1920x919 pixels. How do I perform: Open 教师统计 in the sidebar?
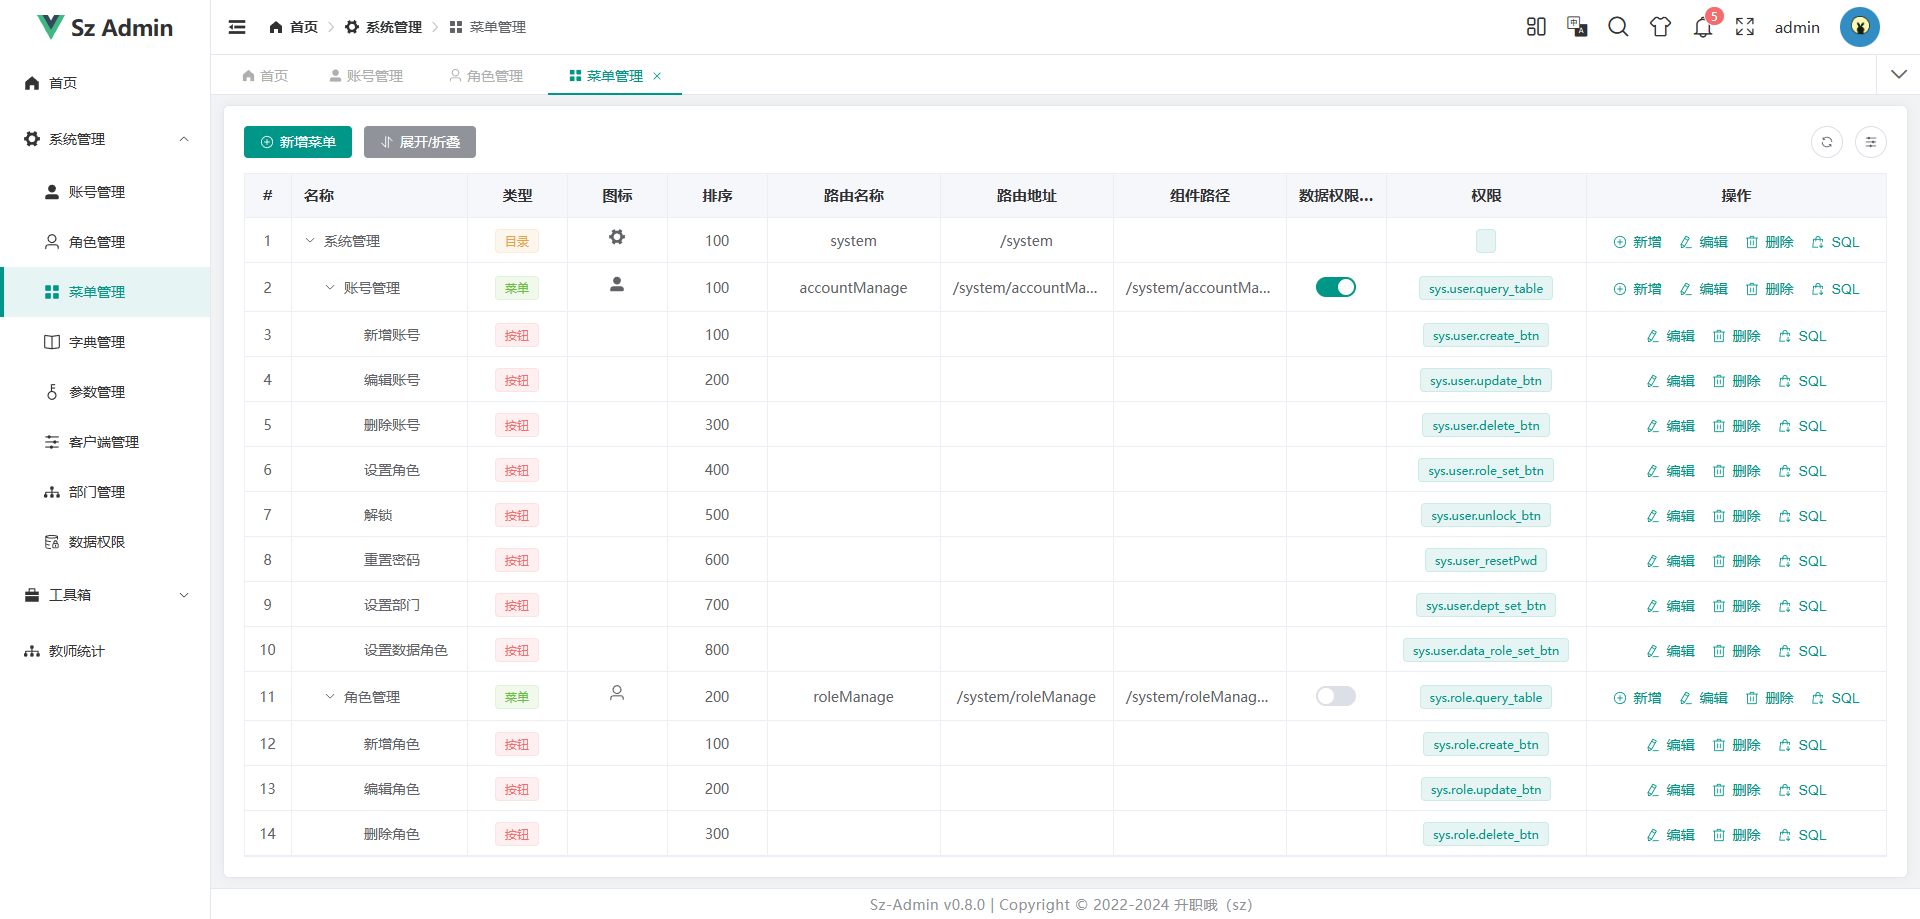pos(105,651)
